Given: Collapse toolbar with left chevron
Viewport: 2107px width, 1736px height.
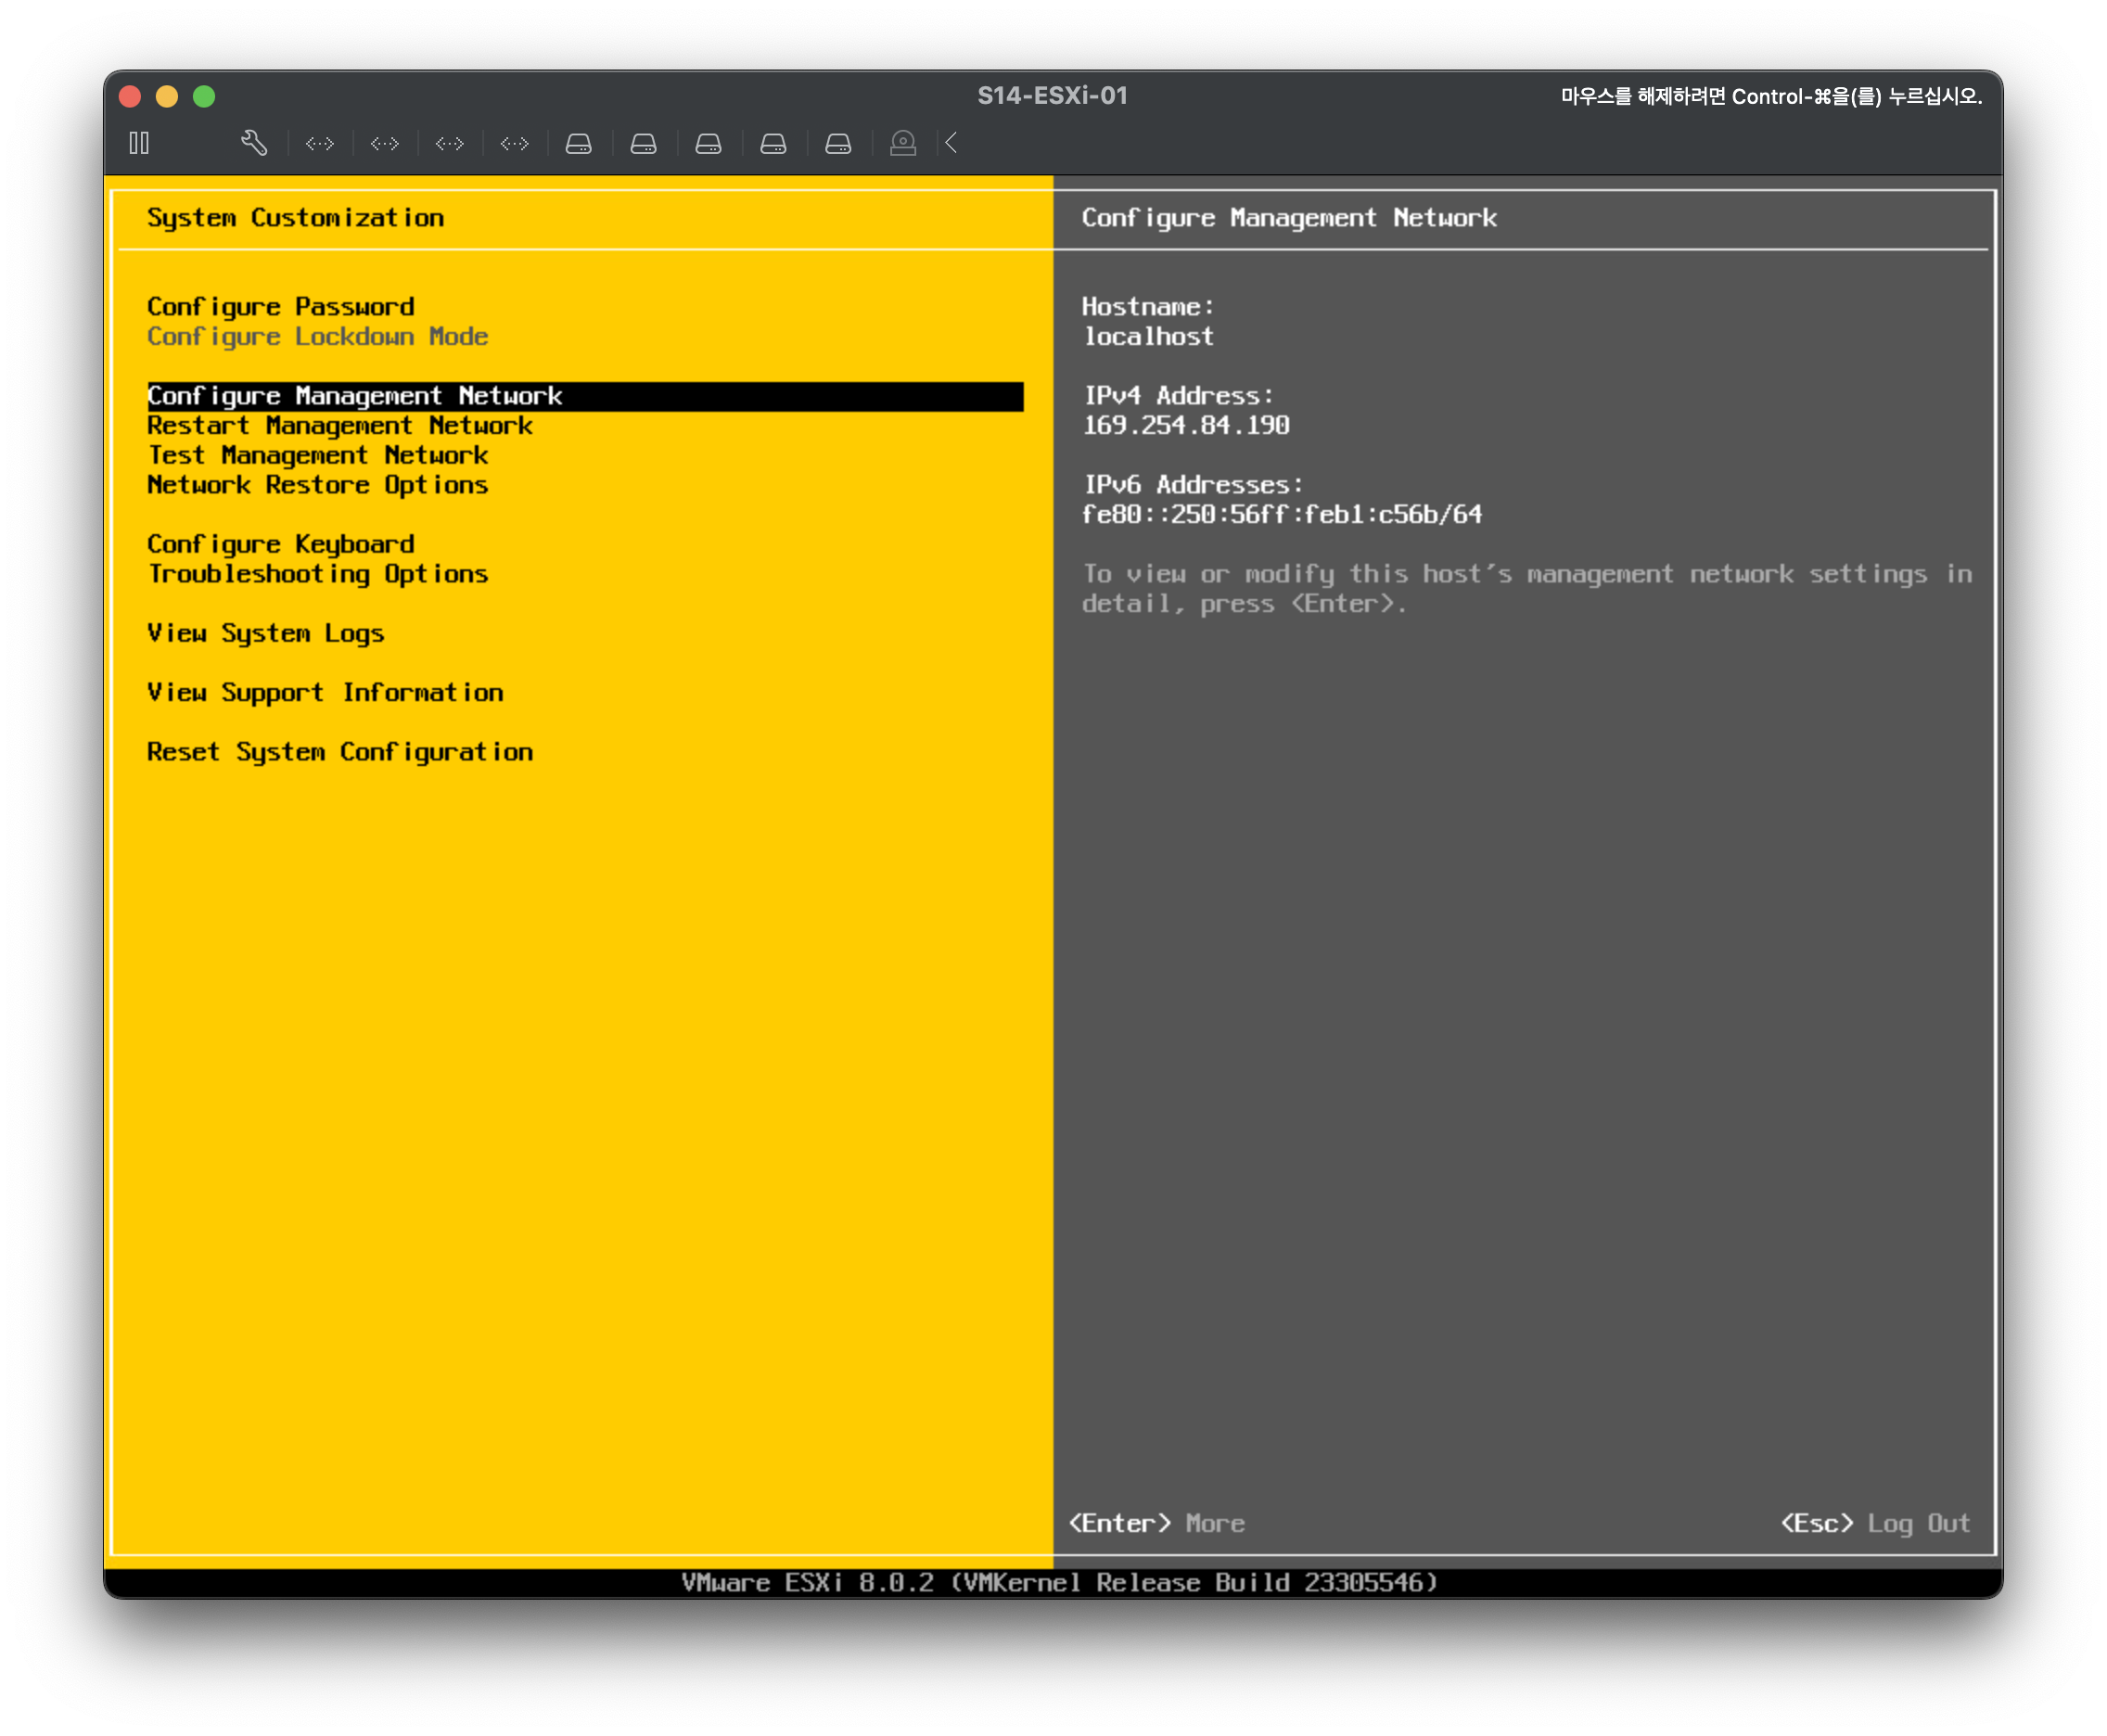Looking at the screenshot, I should pos(952,143).
